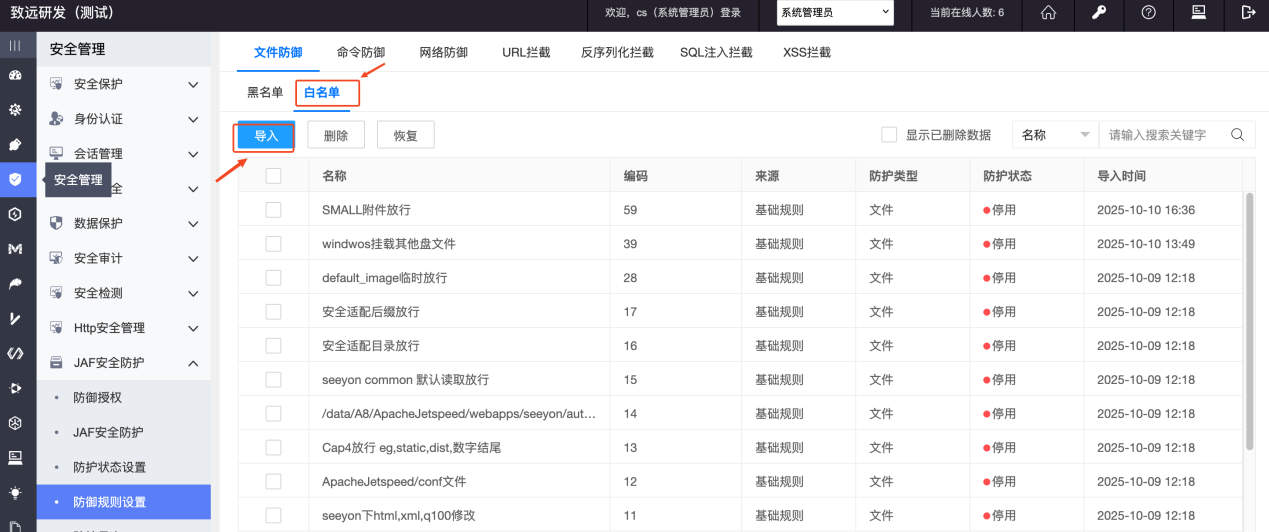Screen dimensions: 1269x532
Task: Toggle the select-all header checkbox
Action: 273,176
